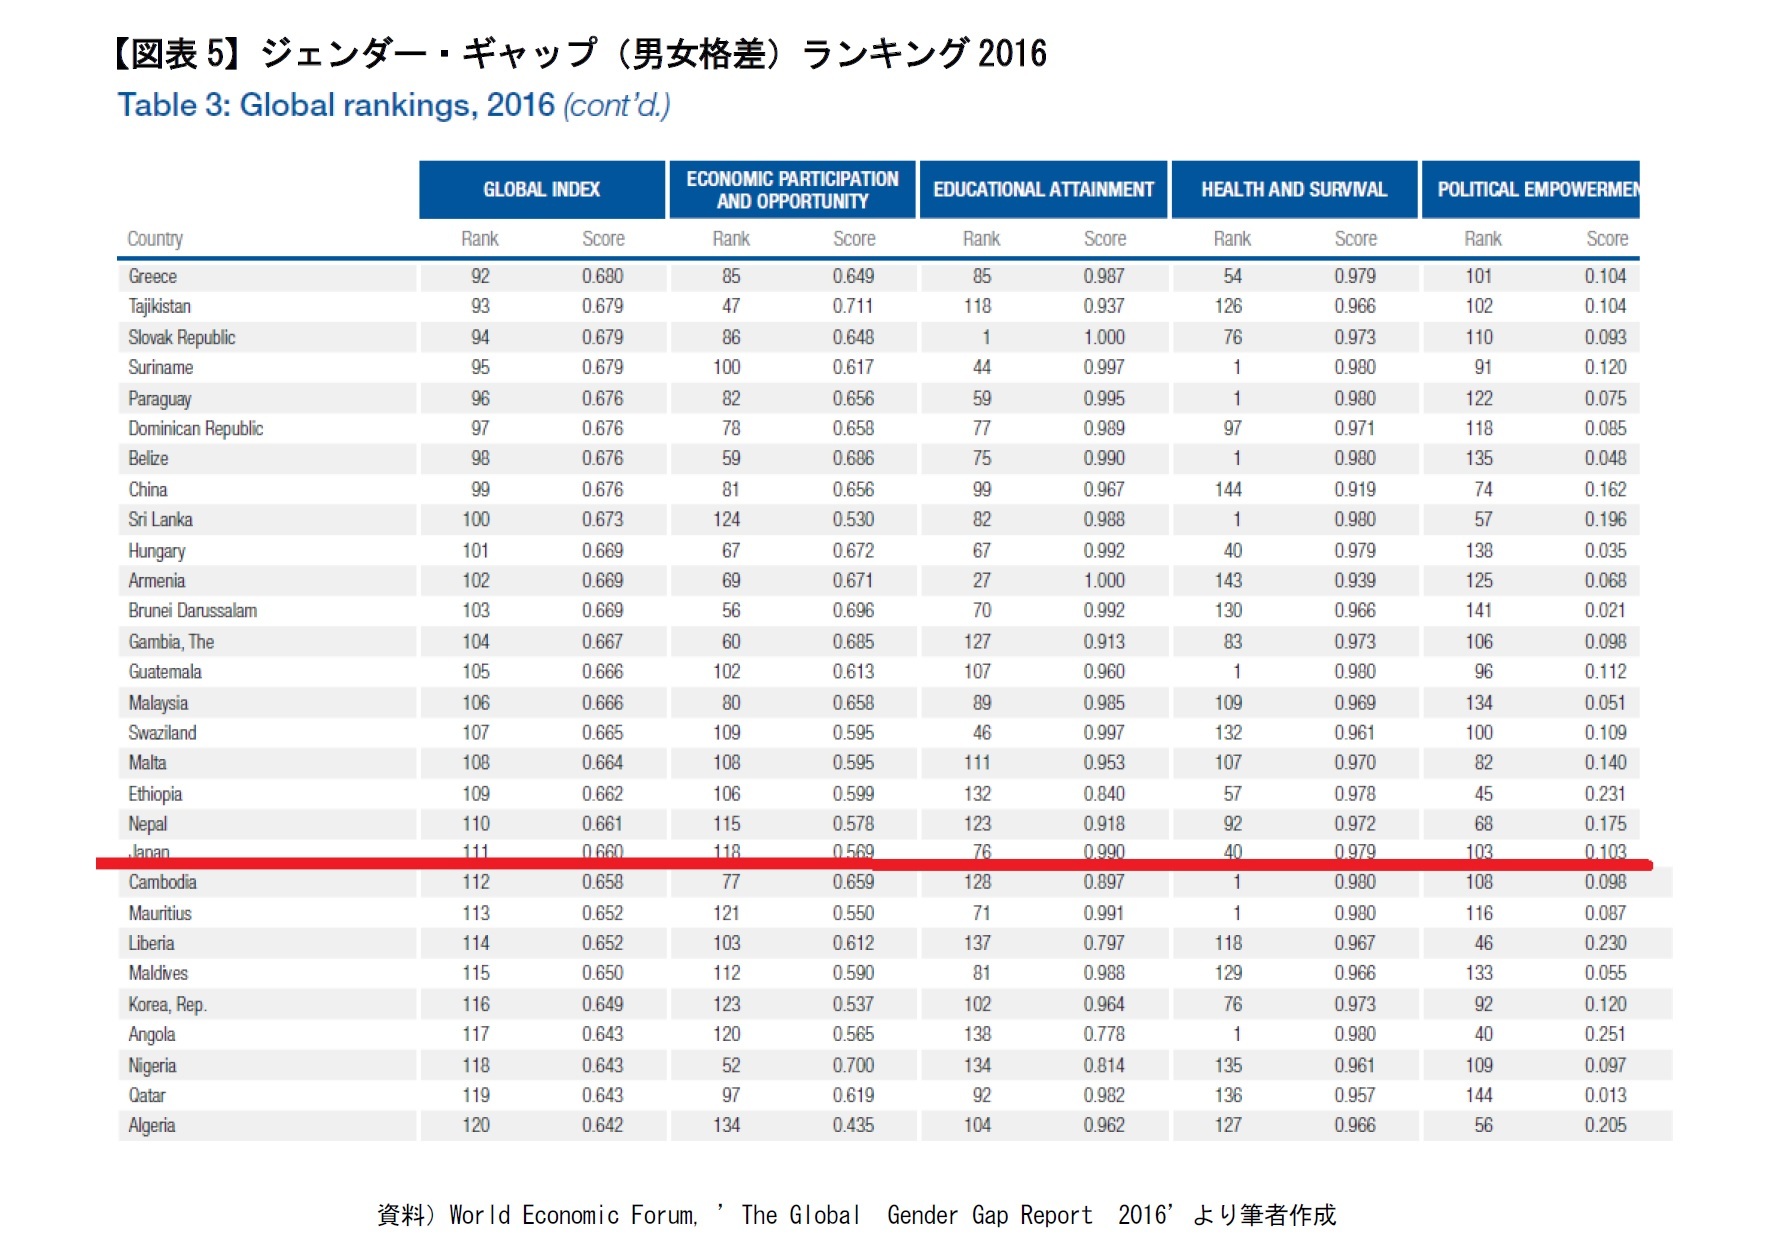The image size is (1771, 1256).
Task: Select Japan's Global Index rank 111
Action: point(478,851)
